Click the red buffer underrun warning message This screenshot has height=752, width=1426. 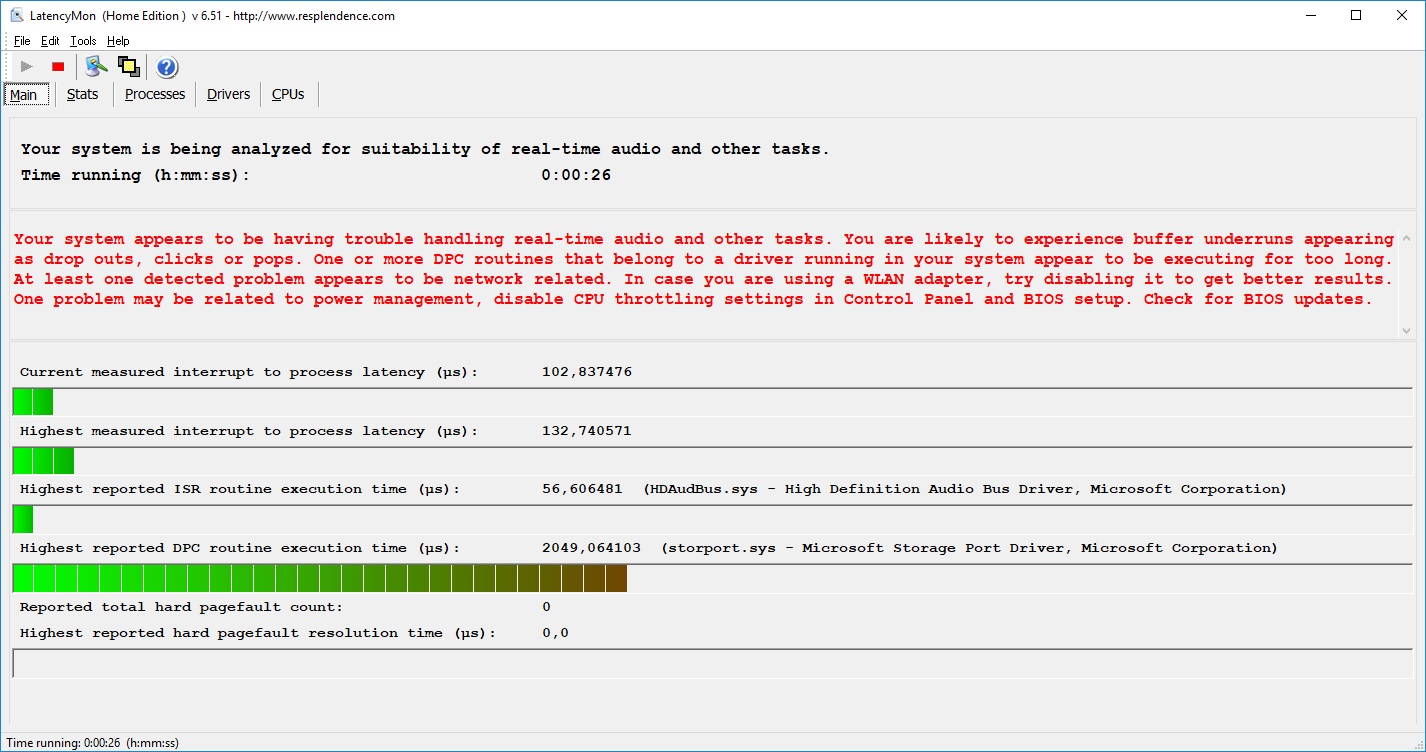[703, 269]
